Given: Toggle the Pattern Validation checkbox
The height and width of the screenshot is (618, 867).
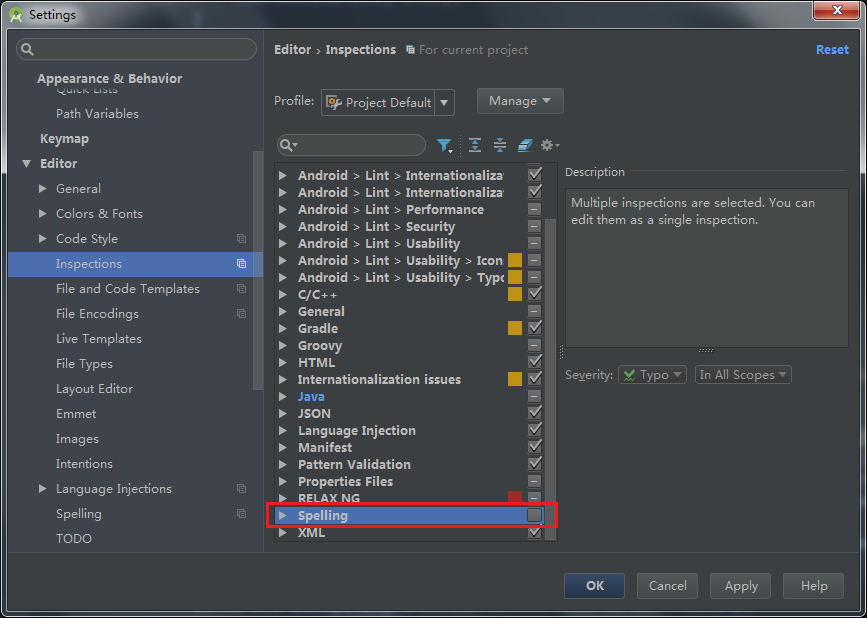Looking at the screenshot, I should [534, 464].
